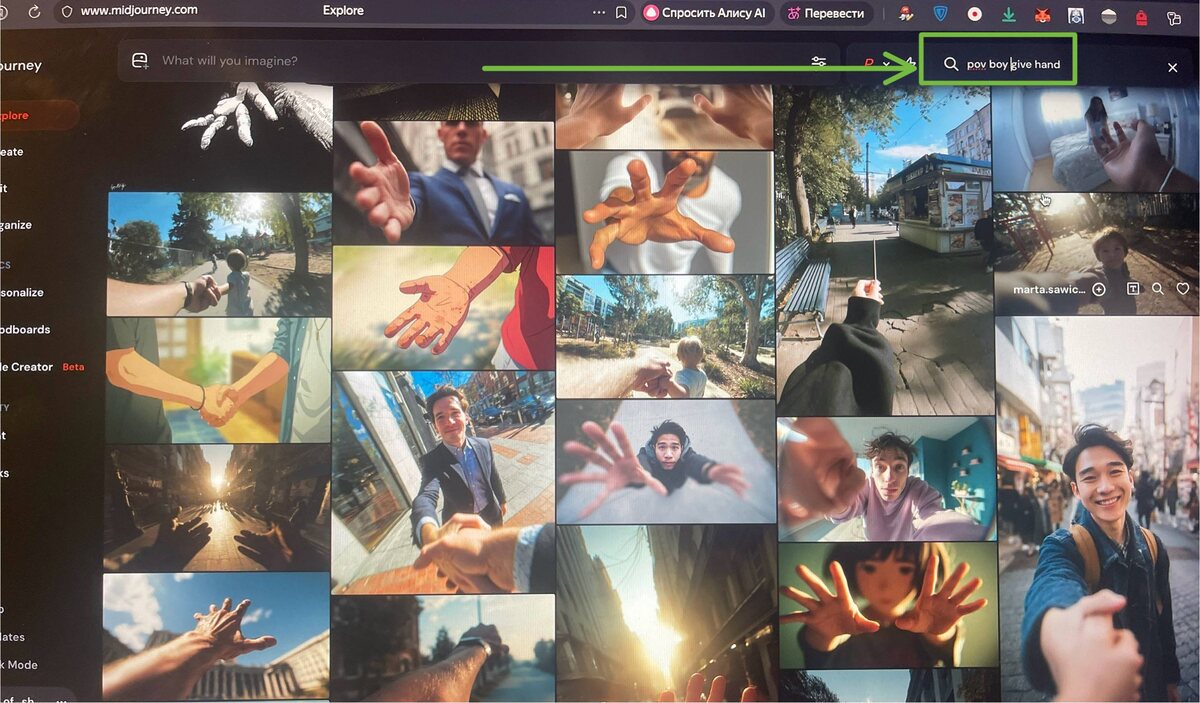
Task: Open the anime girl with both hands out image
Action: (889, 605)
